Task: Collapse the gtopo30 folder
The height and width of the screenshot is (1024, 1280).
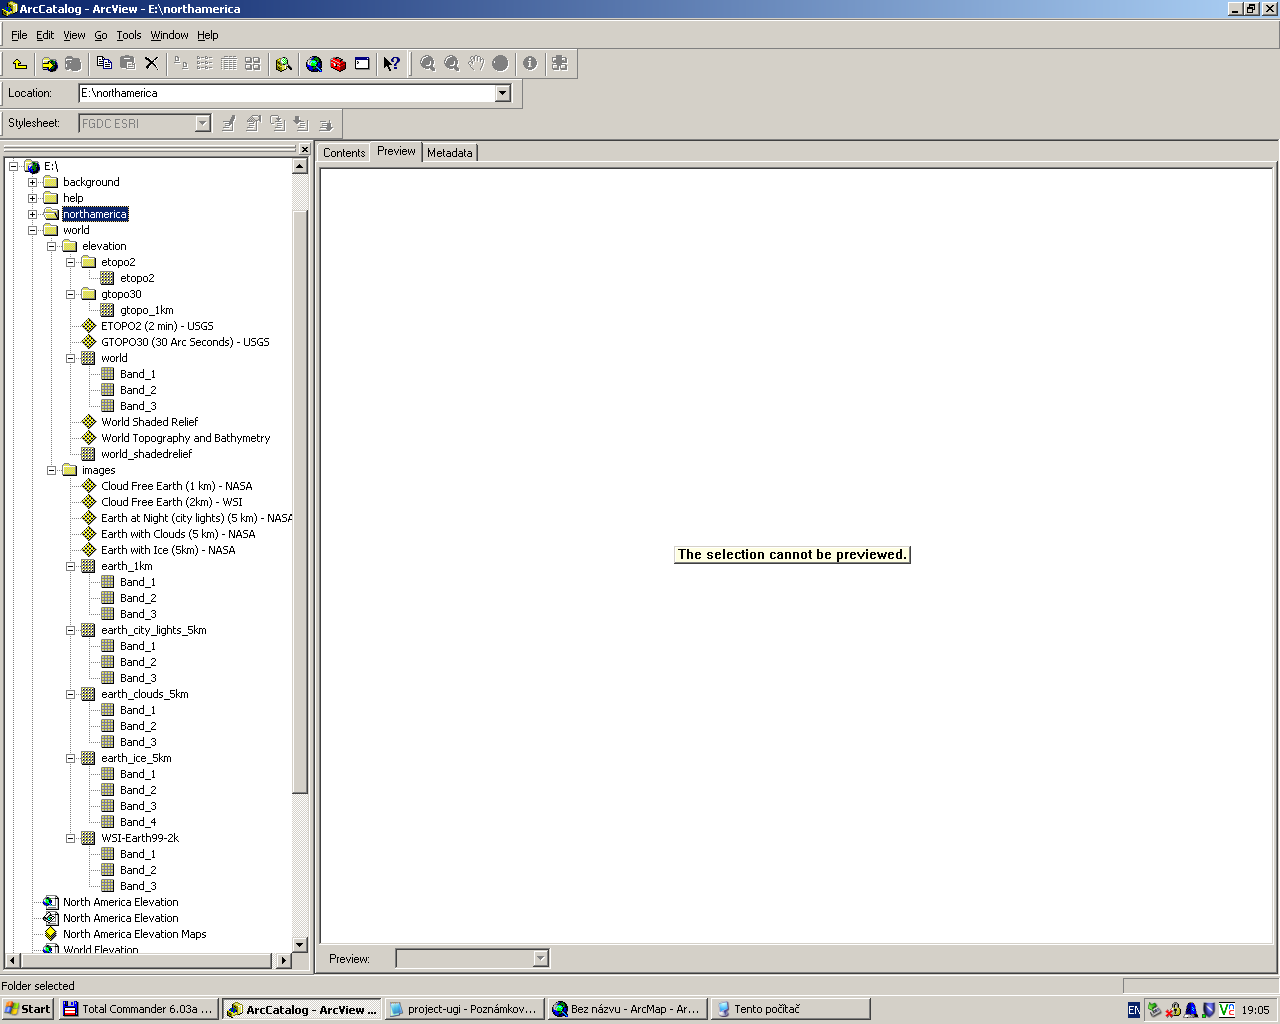Action: click(71, 294)
